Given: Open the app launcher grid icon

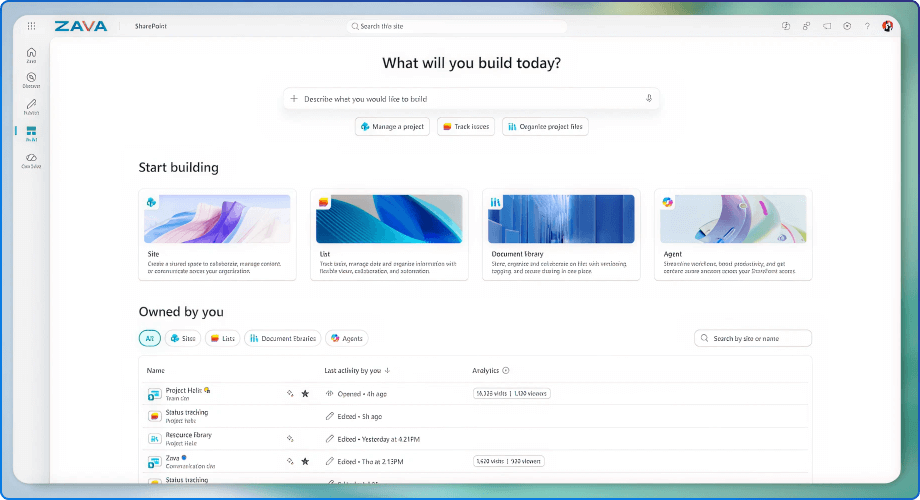Looking at the screenshot, I should (32, 26).
